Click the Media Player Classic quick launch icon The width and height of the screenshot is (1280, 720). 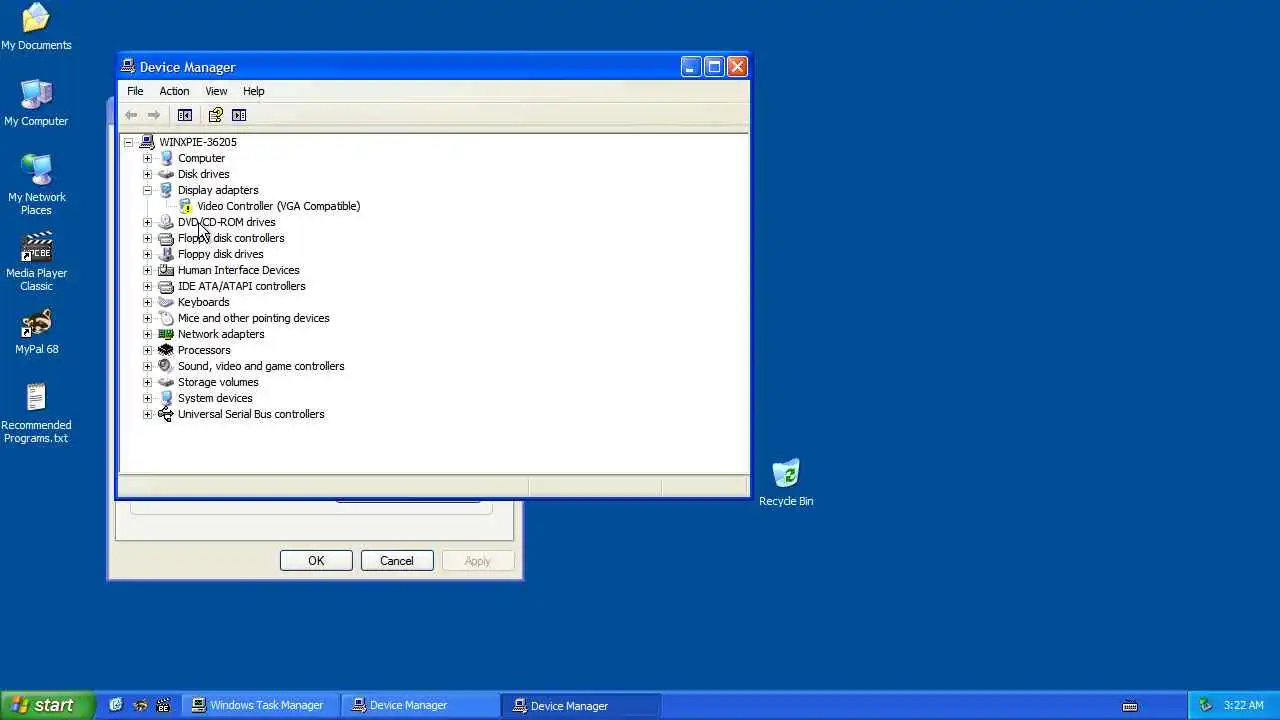[x=164, y=705]
